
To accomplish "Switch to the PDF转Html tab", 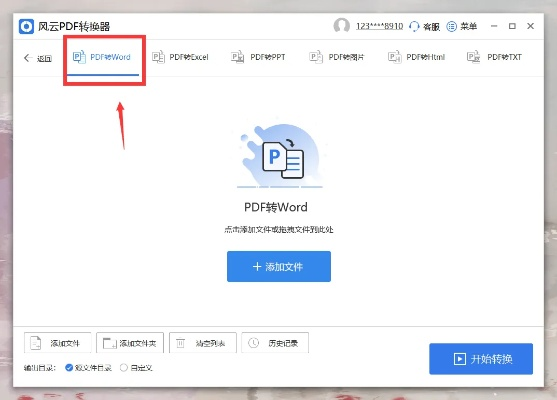I will (416, 57).
